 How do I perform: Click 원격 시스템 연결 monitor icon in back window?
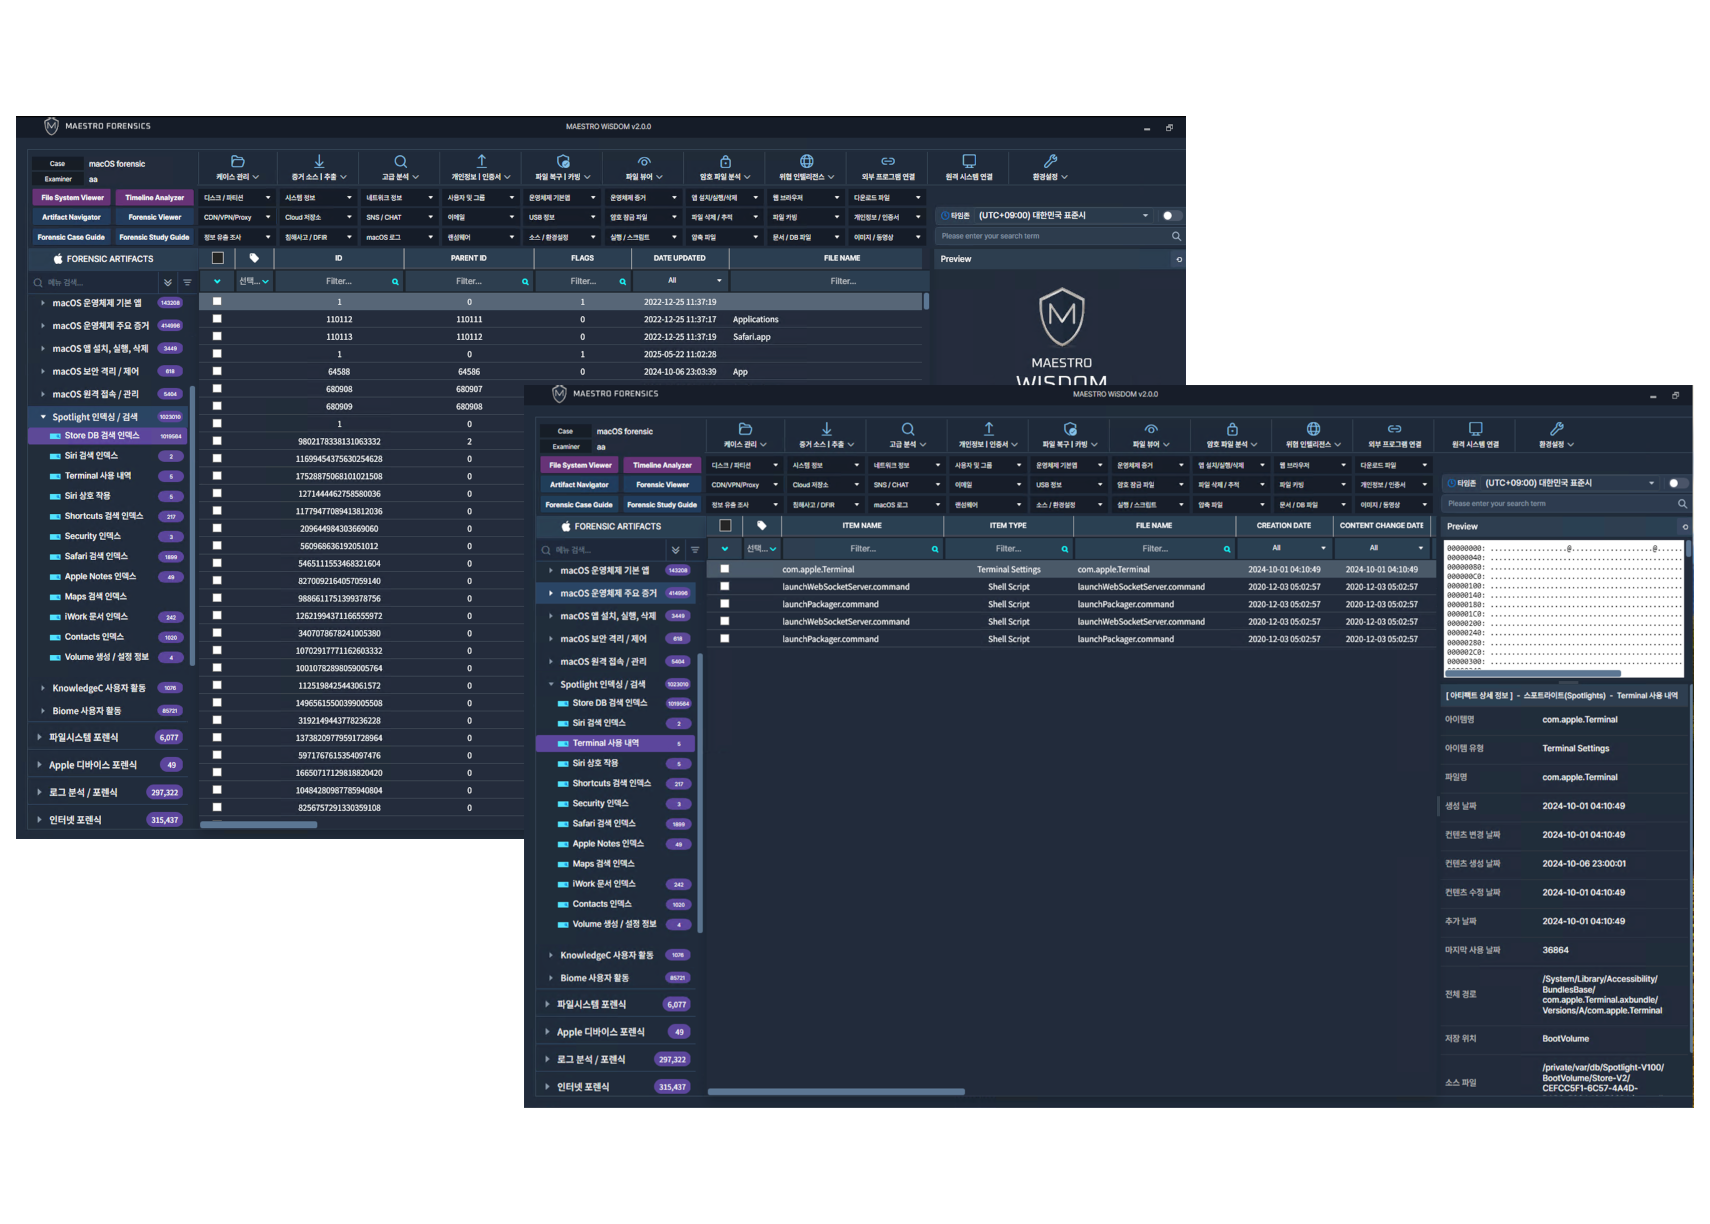[969, 161]
